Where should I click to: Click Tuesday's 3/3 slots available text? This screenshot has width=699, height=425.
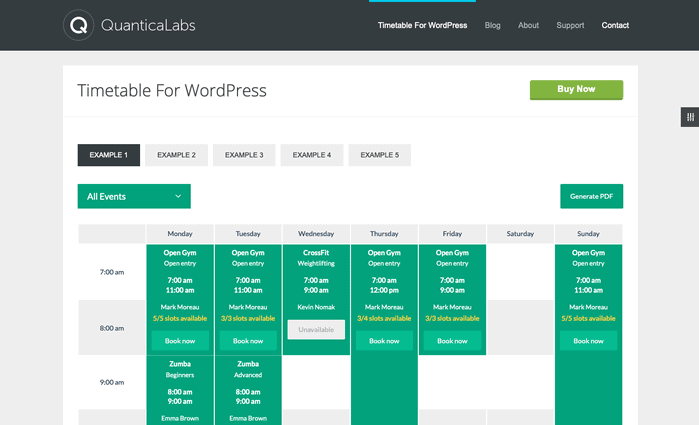coord(248,318)
